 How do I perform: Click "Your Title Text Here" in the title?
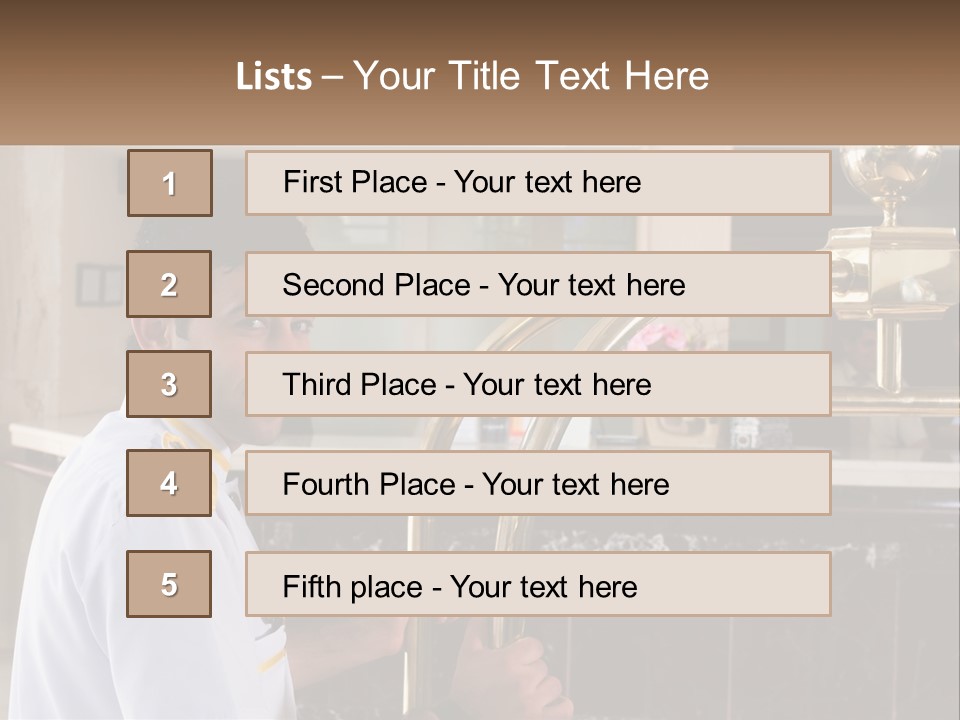tap(531, 76)
